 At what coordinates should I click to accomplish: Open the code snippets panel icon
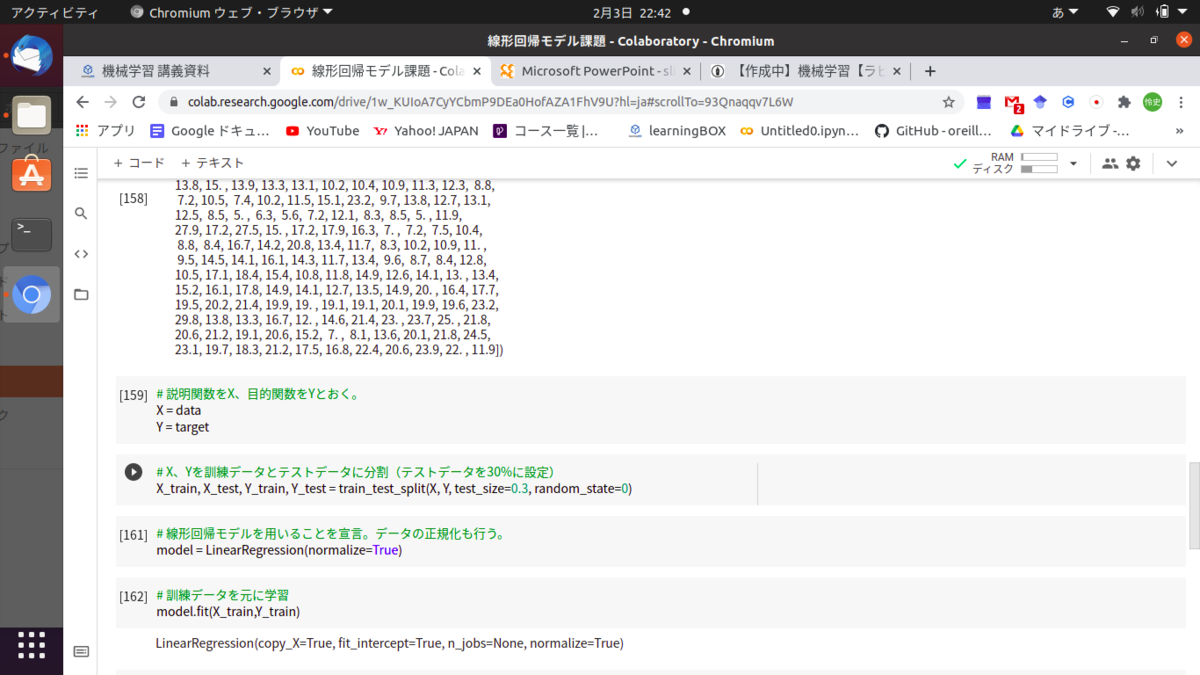(81, 254)
